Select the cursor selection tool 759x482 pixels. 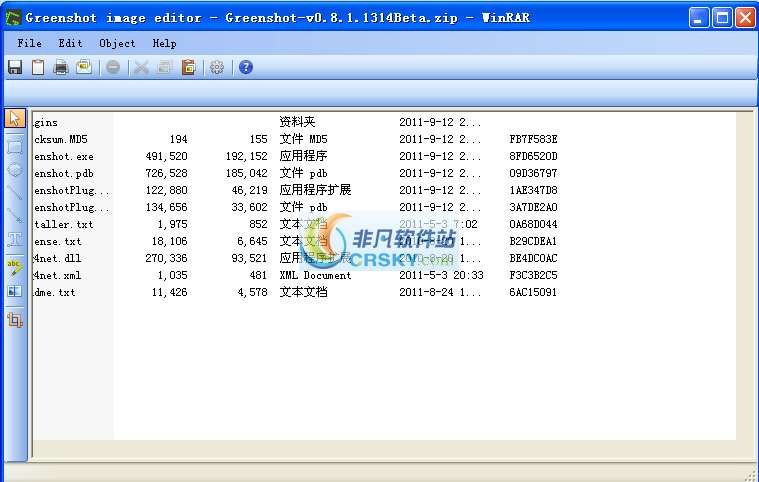15,119
